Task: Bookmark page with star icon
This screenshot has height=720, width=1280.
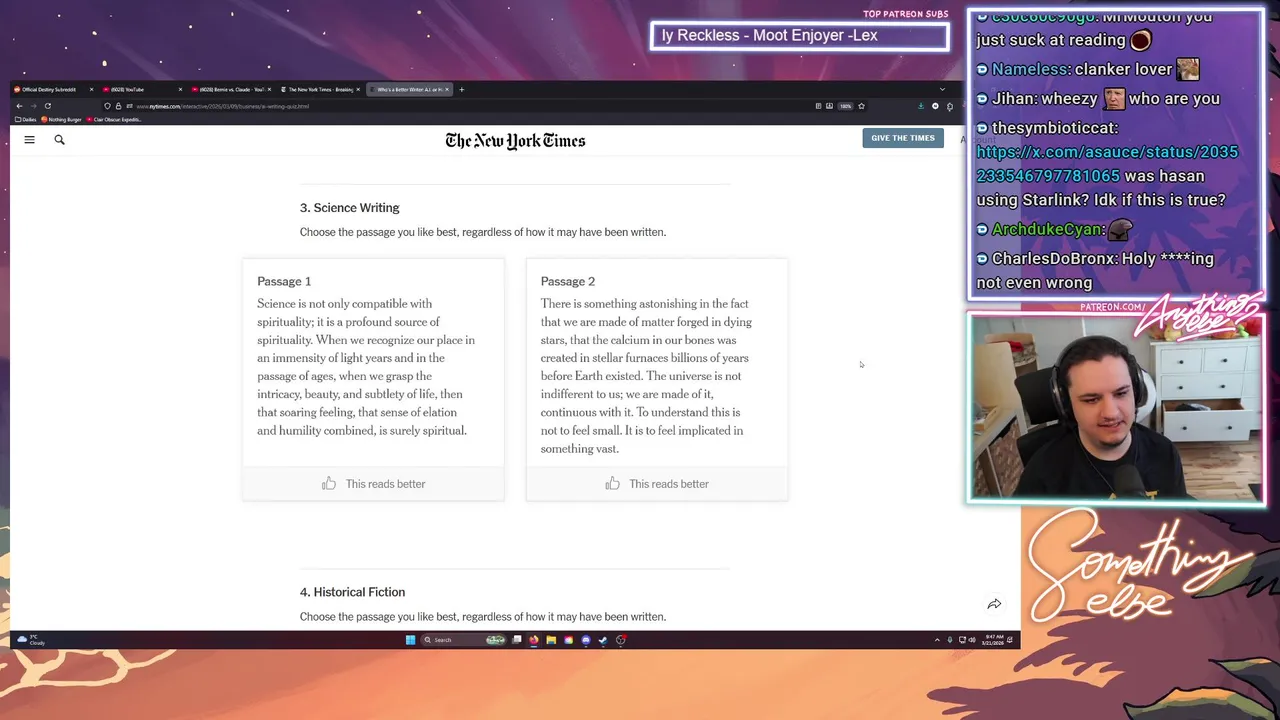Action: click(861, 106)
